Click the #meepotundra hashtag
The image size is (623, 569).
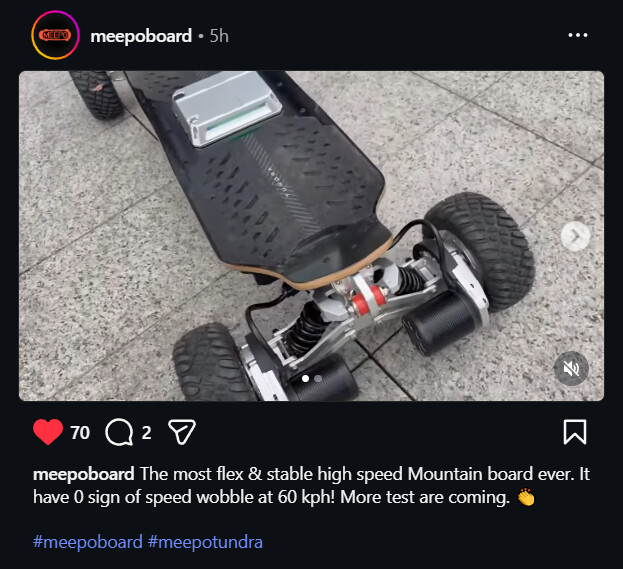(x=205, y=542)
